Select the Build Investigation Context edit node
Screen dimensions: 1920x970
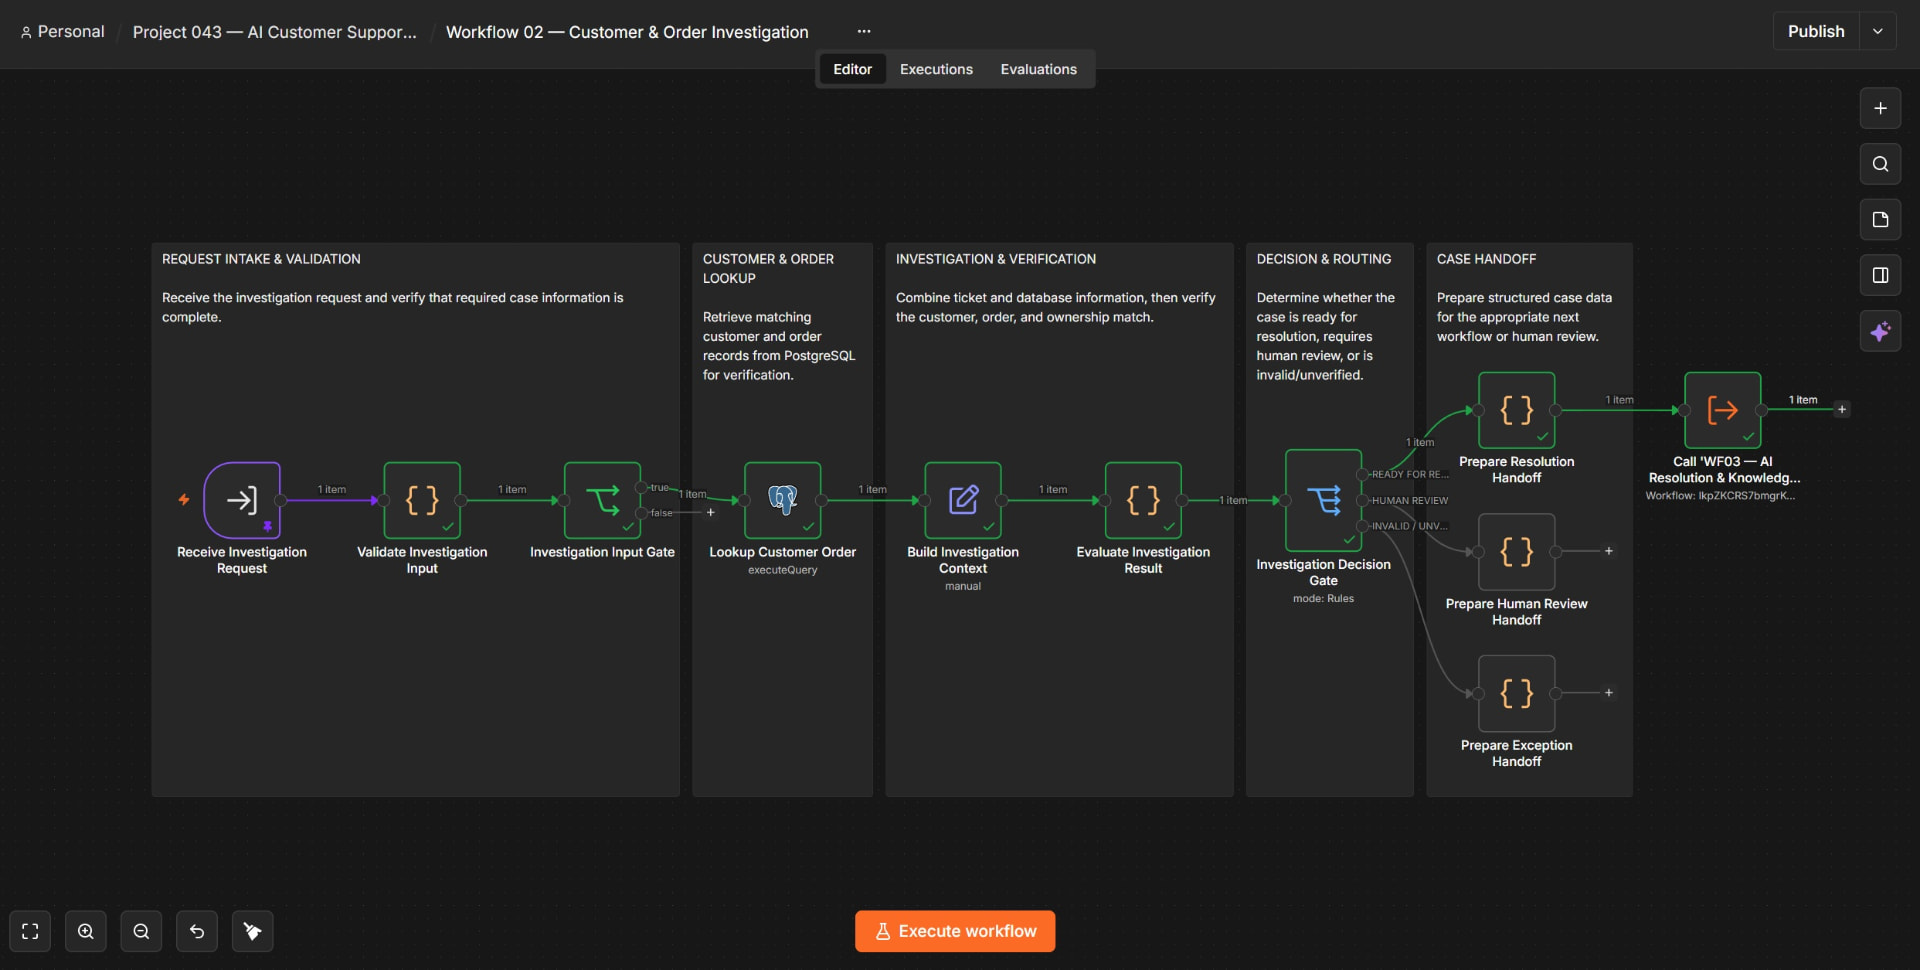[963, 500]
